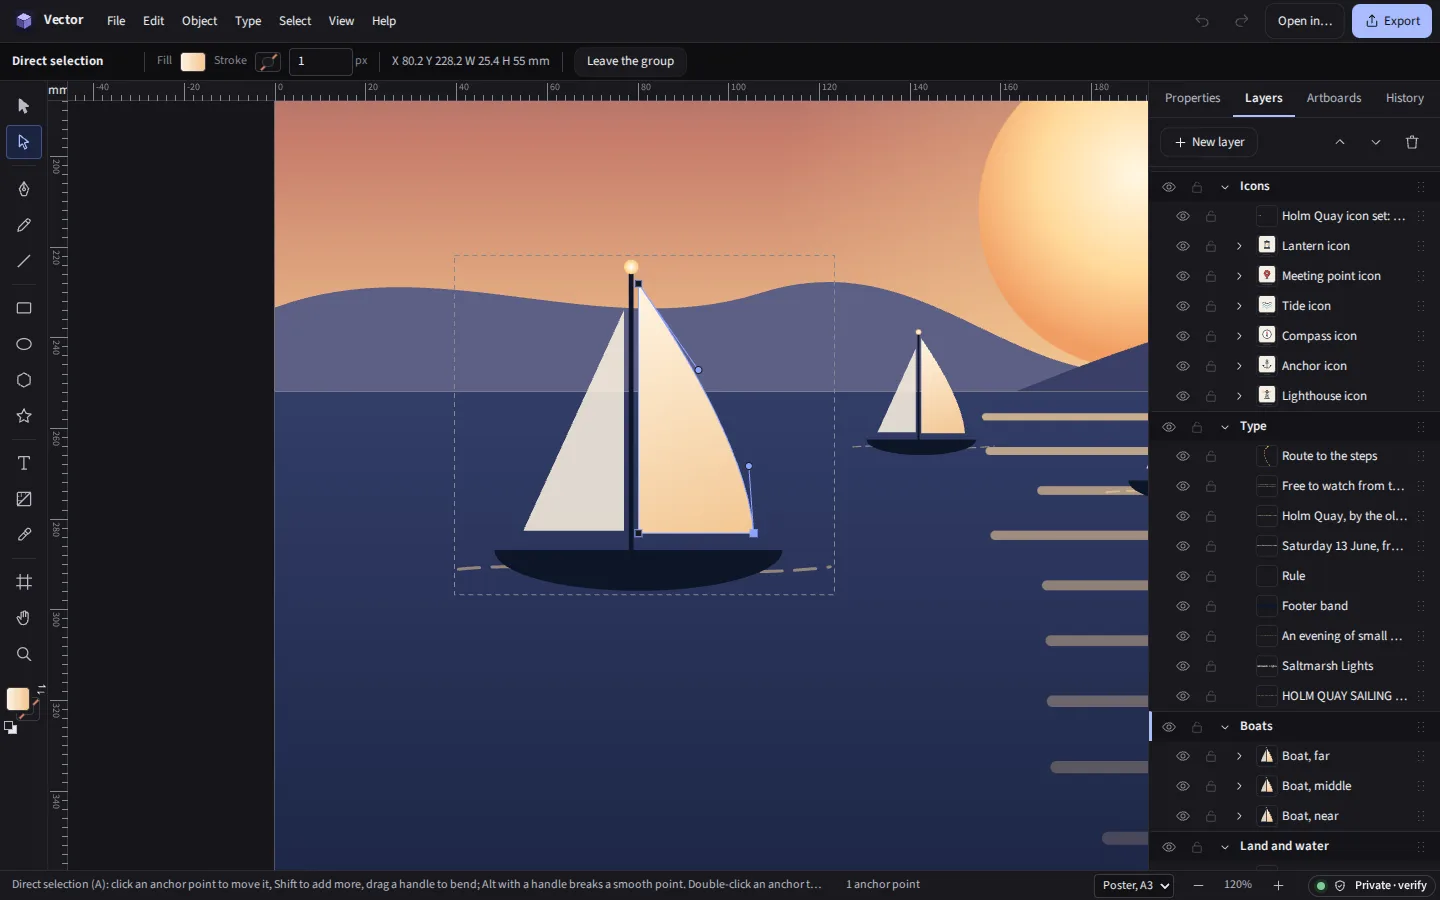Click the Stroke swatch in options bar
Screen dimensions: 1440x900
(x=268, y=61)
